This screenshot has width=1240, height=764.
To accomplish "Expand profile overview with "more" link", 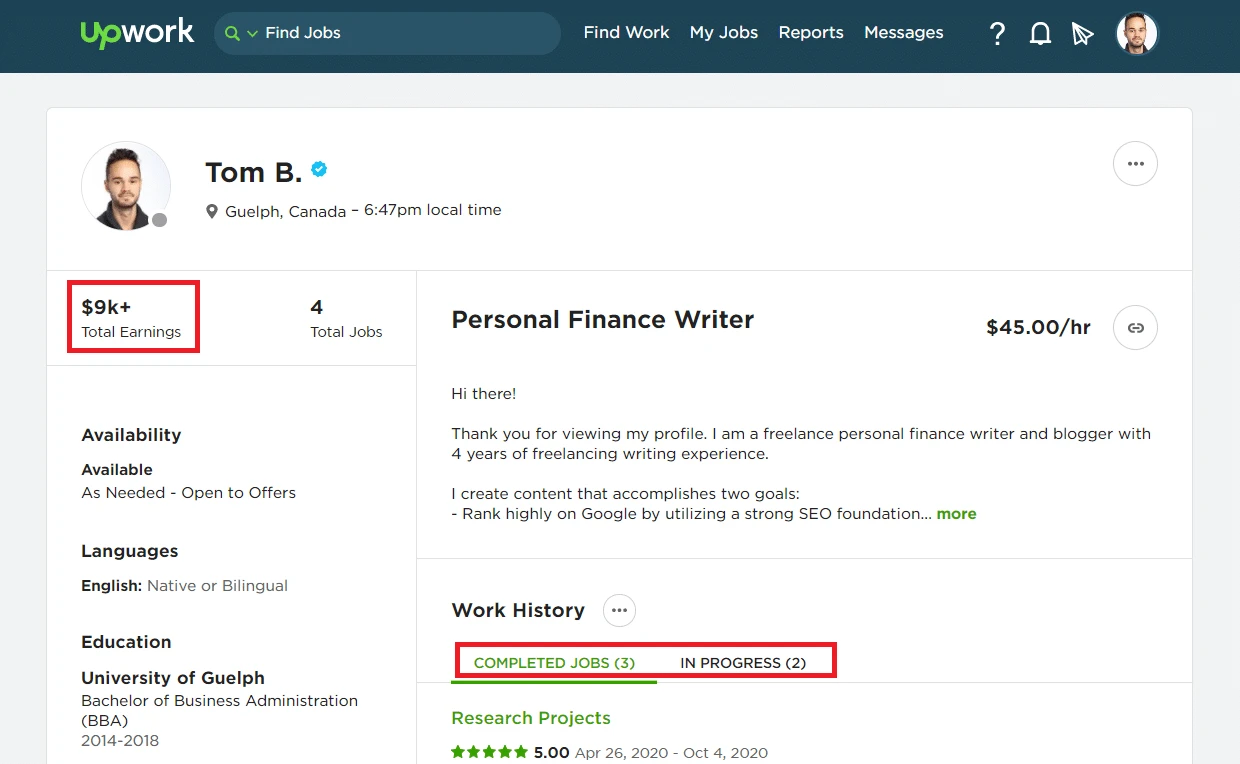I will click(956, 514).
